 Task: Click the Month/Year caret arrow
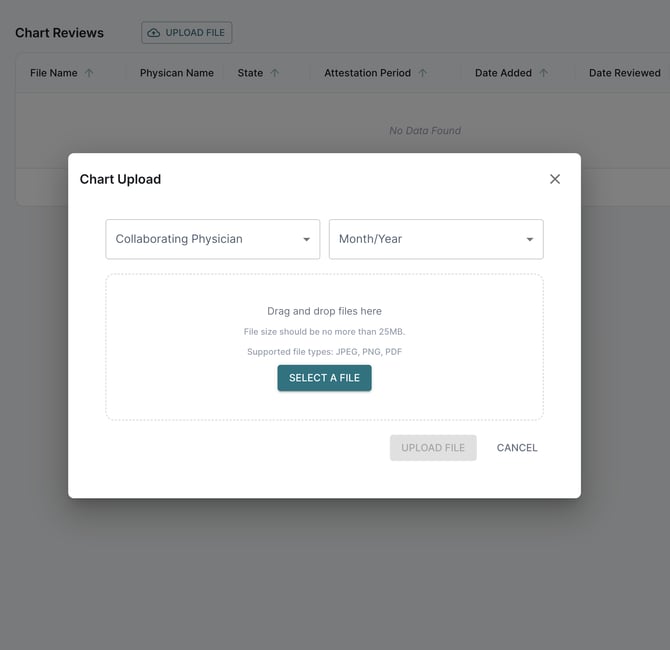tap(530, 239)
